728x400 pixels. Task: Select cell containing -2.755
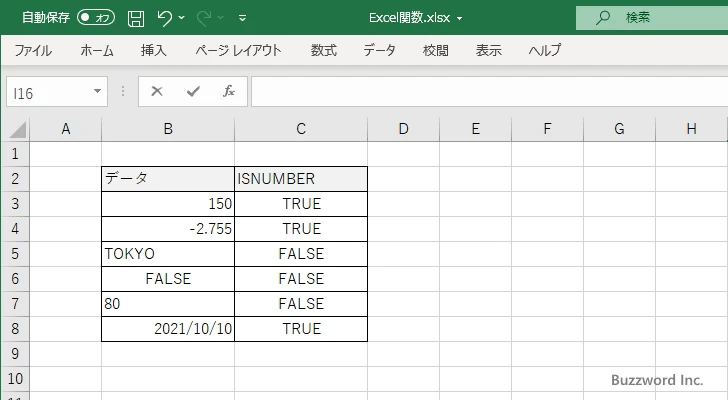[x=168, y=229]
